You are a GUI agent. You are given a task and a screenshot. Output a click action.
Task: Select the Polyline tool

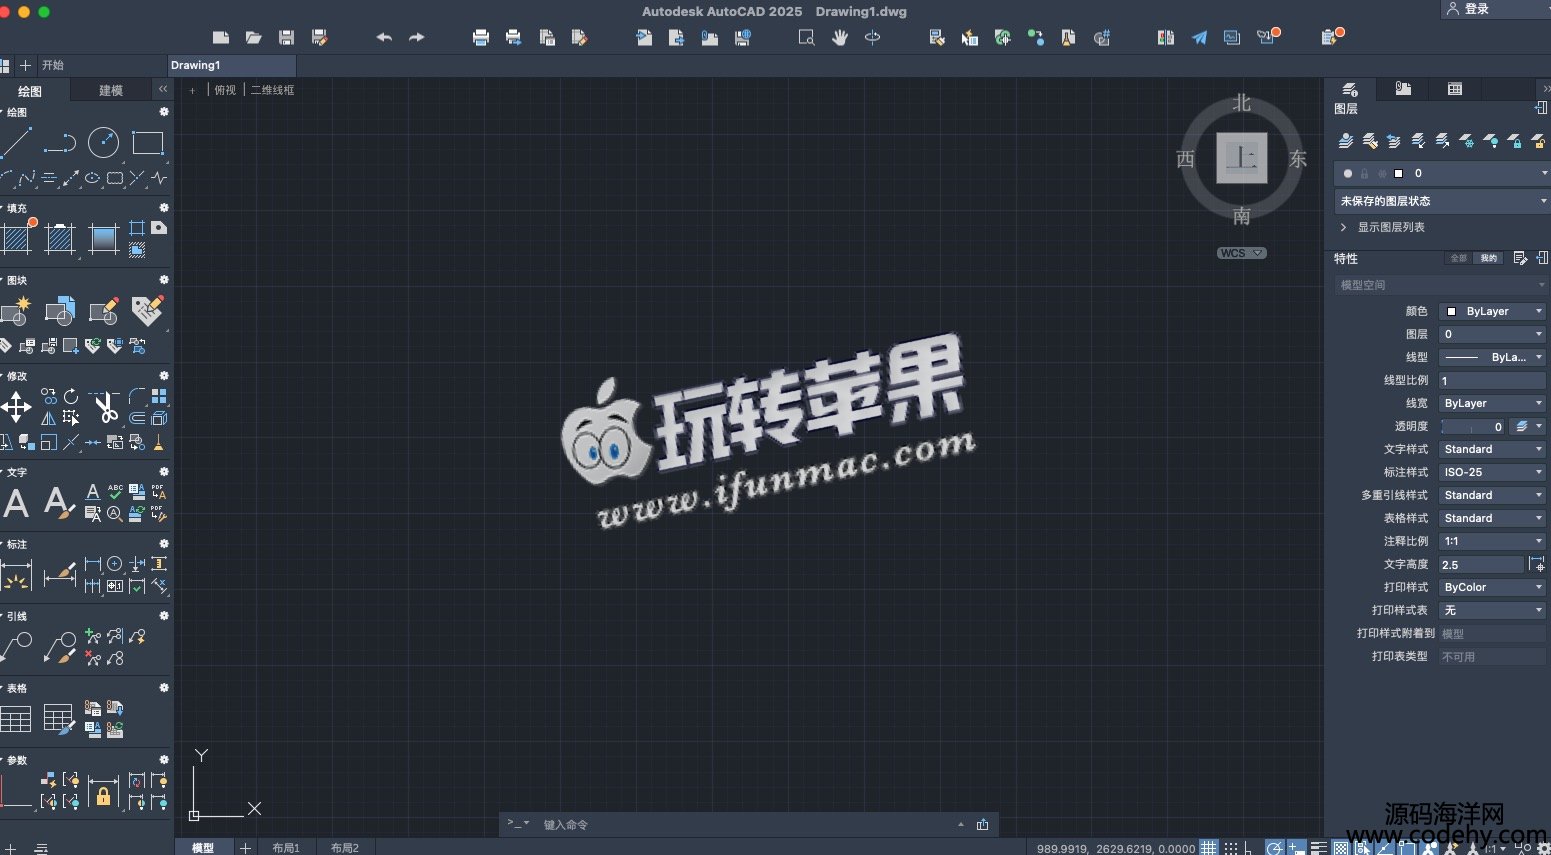click(x=60, y=143)
